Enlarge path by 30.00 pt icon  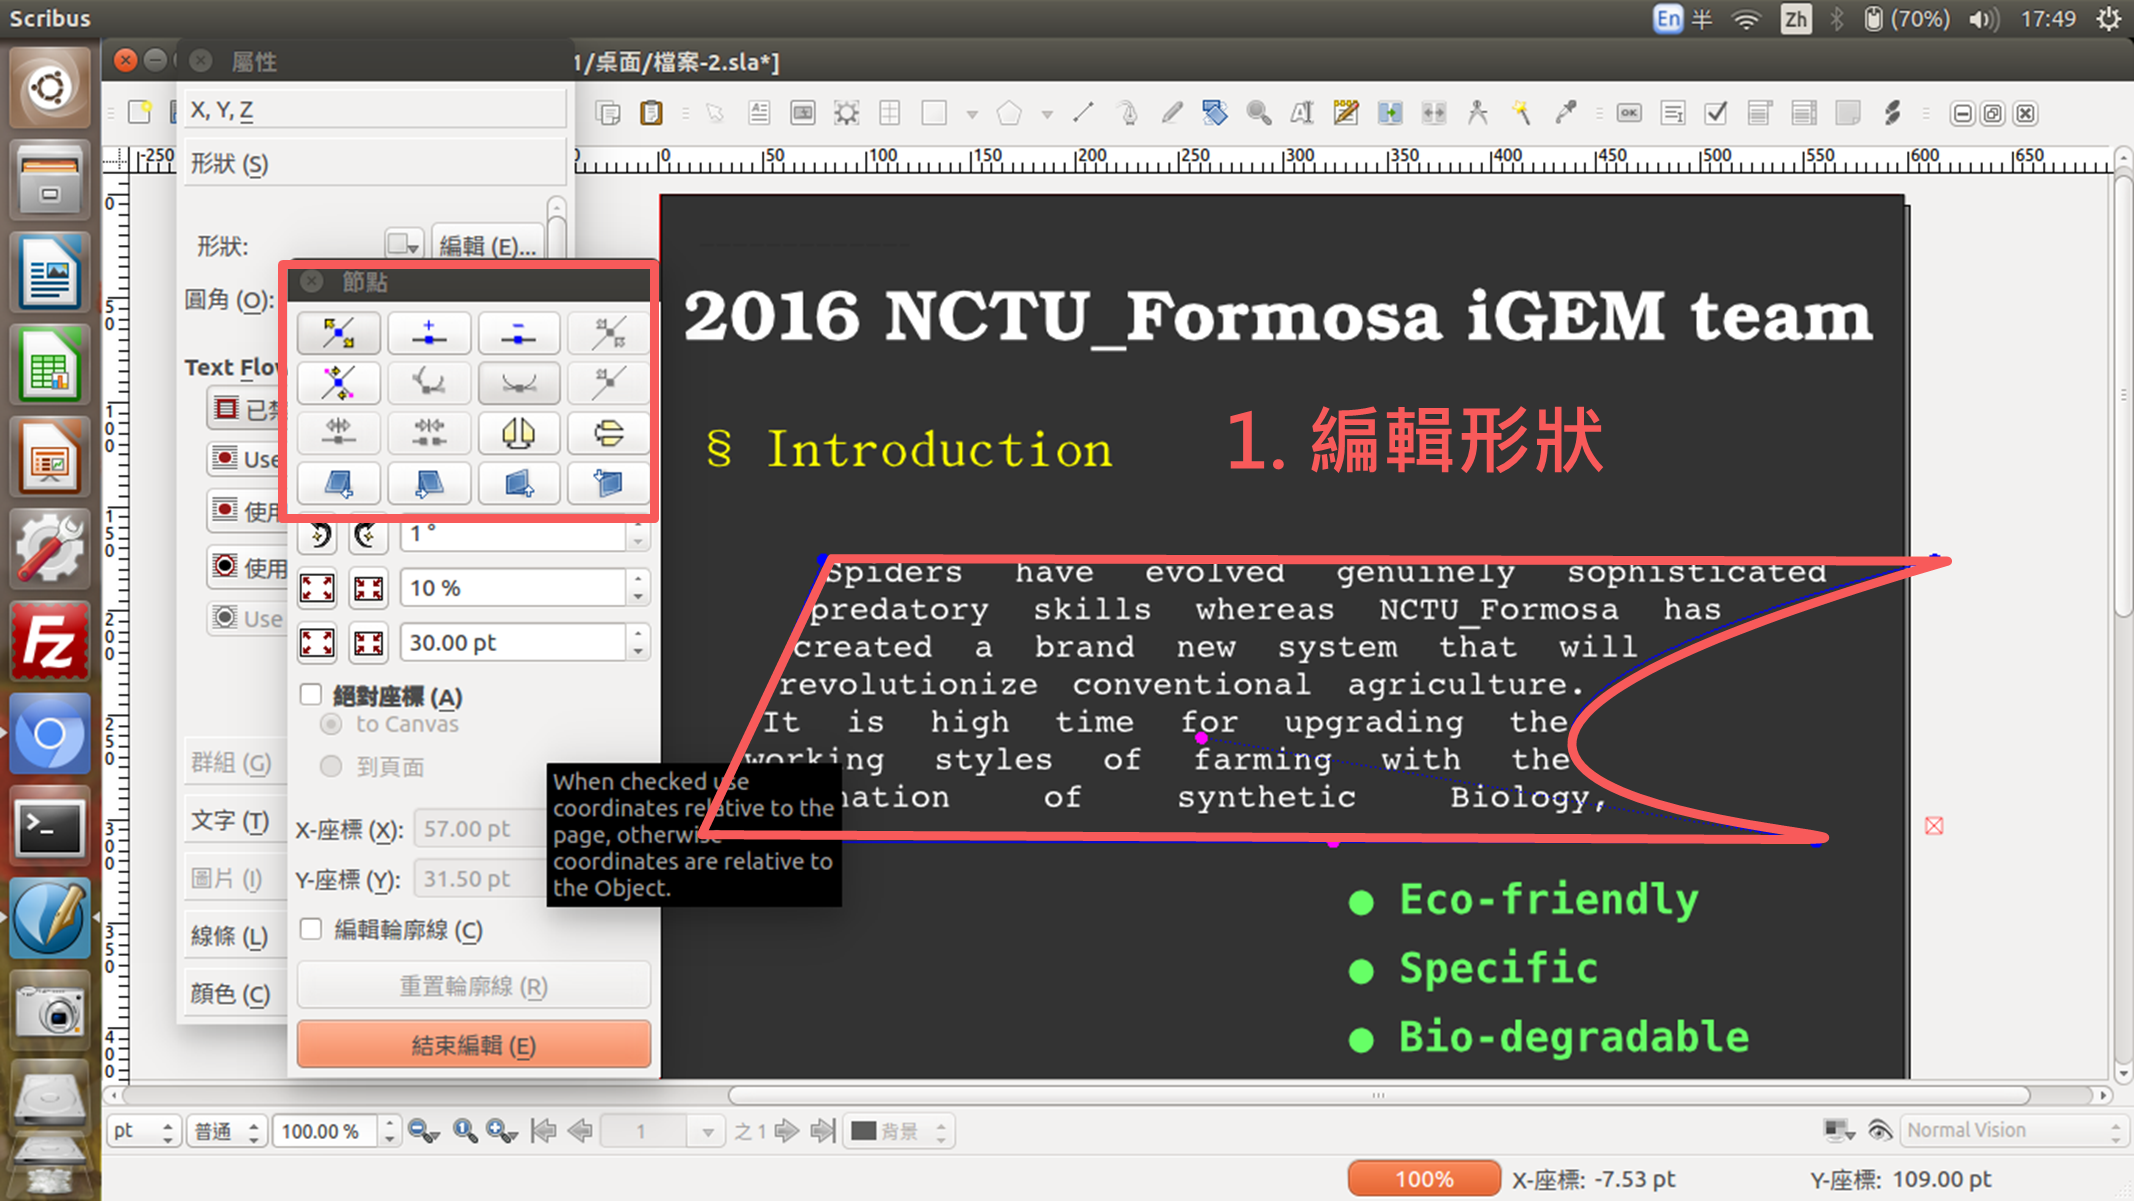pyautogui.click(x=318, y=643)
